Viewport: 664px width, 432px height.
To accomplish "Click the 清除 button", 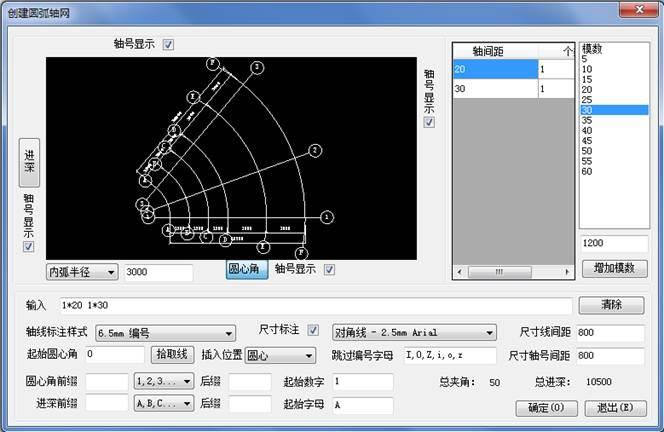I will pos(612,304).
